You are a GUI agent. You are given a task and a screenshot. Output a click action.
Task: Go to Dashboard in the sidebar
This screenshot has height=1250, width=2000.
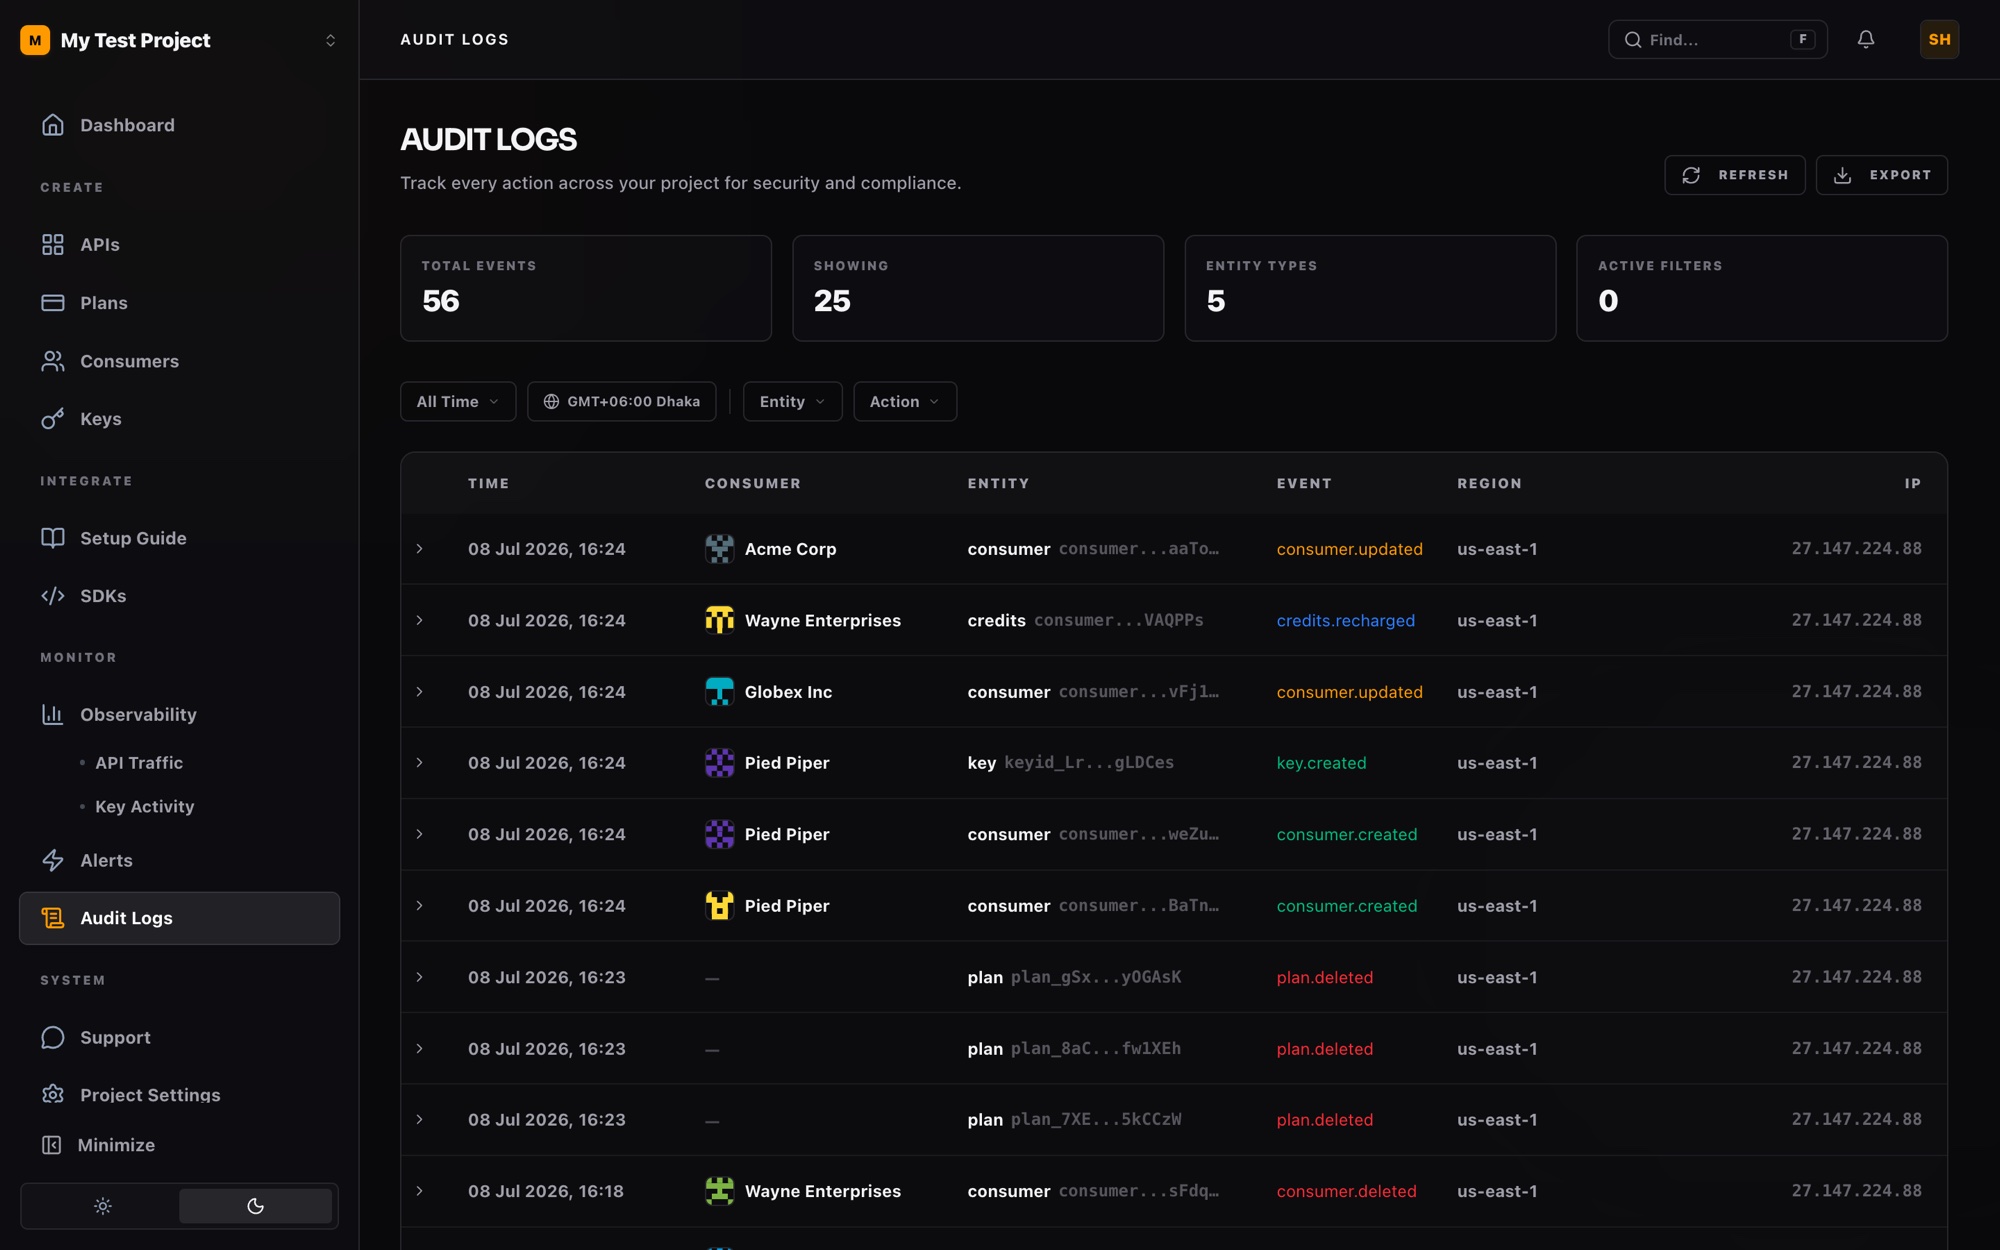(x=180, y=125)
